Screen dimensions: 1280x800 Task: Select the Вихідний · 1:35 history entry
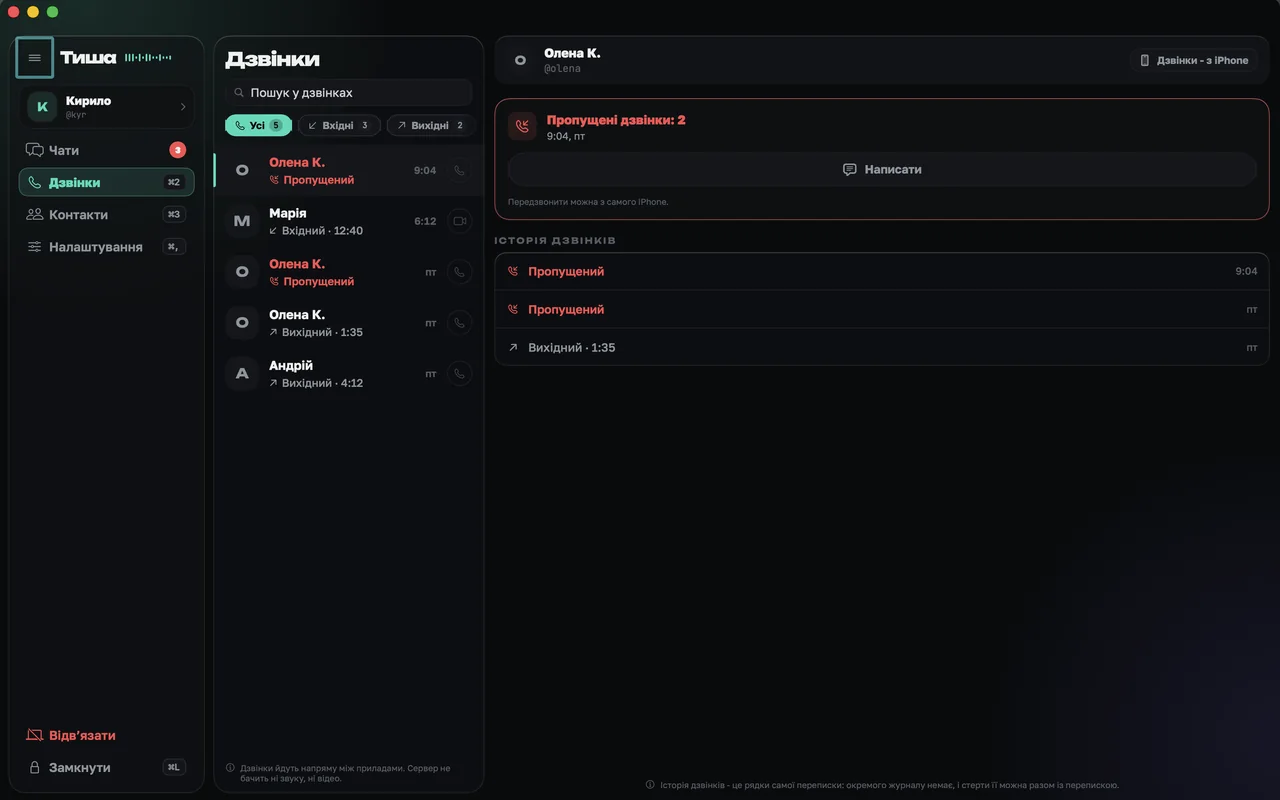point(882,347)
